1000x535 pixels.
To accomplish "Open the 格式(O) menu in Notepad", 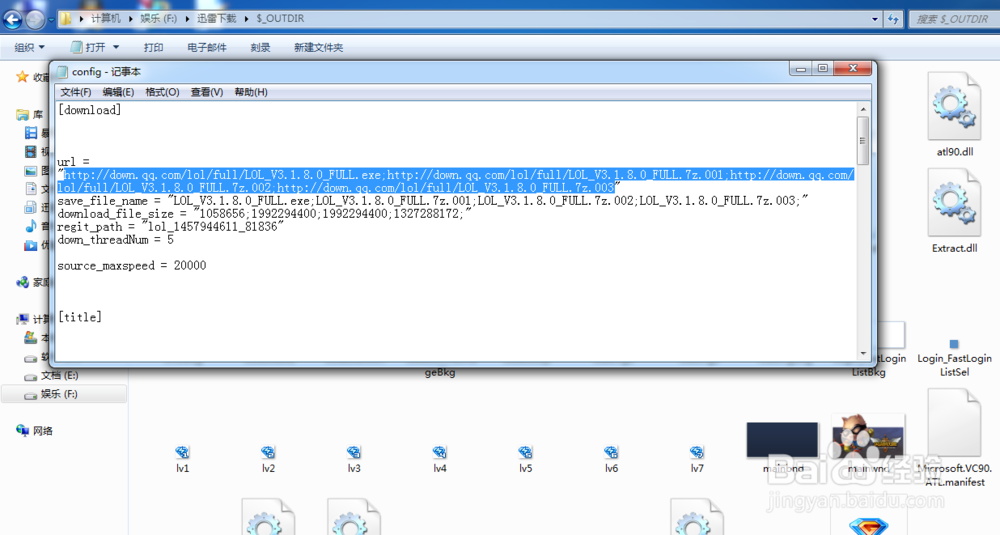I will click(x=162, y=92).
